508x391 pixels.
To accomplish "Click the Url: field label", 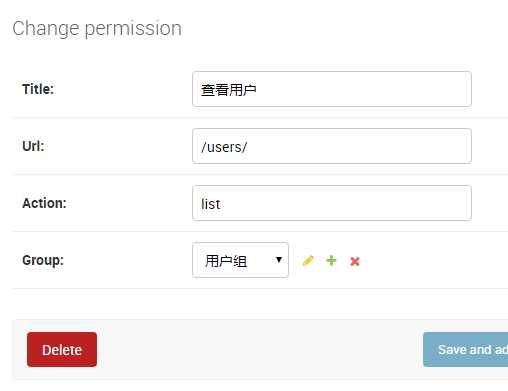I will 33,146.
